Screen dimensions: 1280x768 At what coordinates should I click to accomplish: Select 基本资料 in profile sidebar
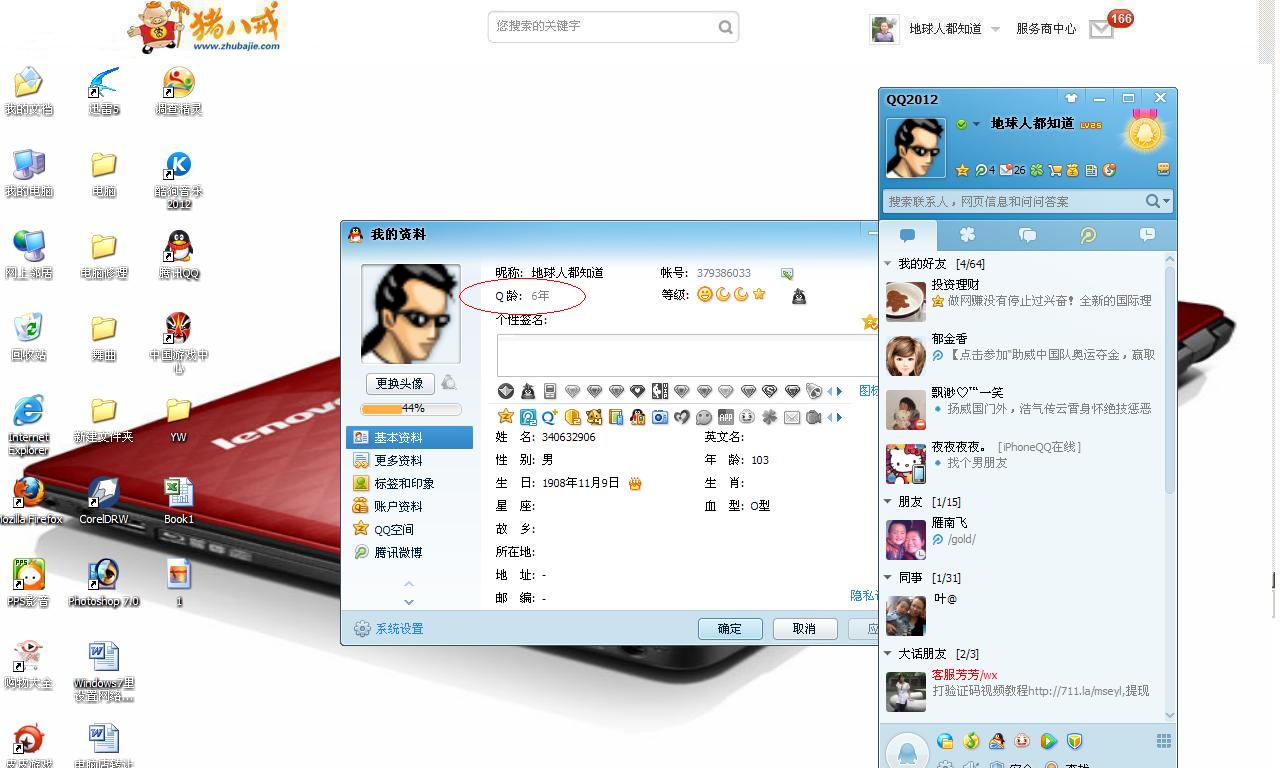[x=410, y=438]
